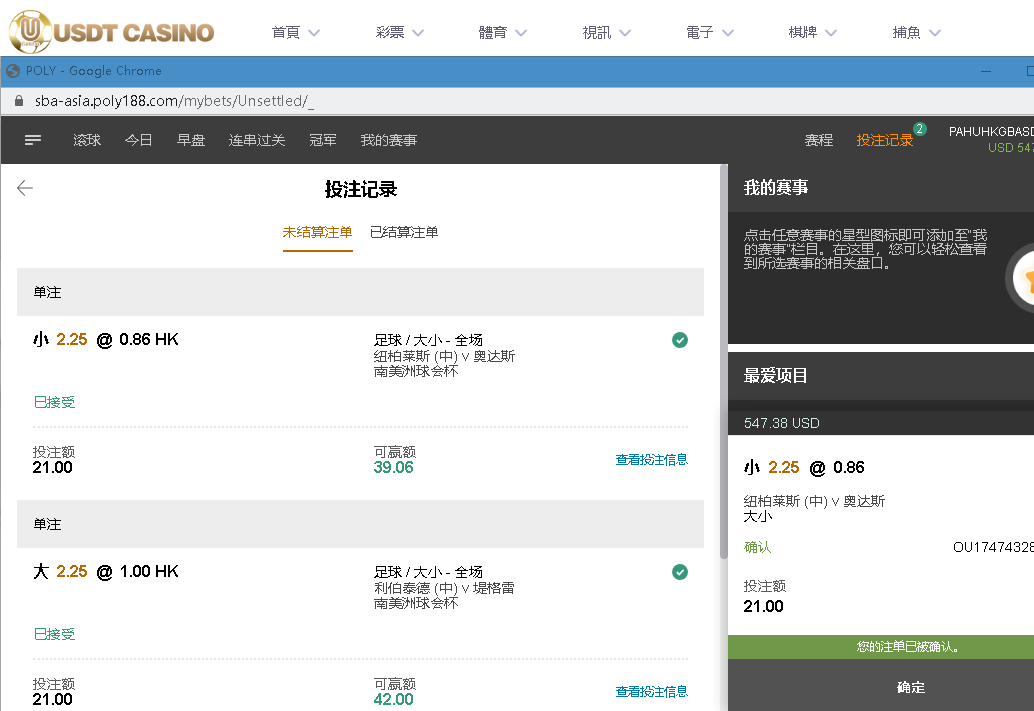Click the Chrome window title icon
The image size is (1034, 711).
click(x=13, y=71)
